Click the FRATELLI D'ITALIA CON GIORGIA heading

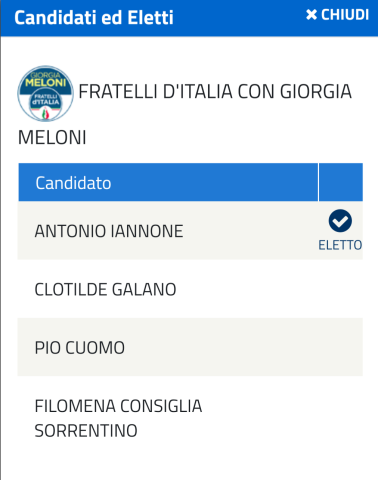[215, 92]
